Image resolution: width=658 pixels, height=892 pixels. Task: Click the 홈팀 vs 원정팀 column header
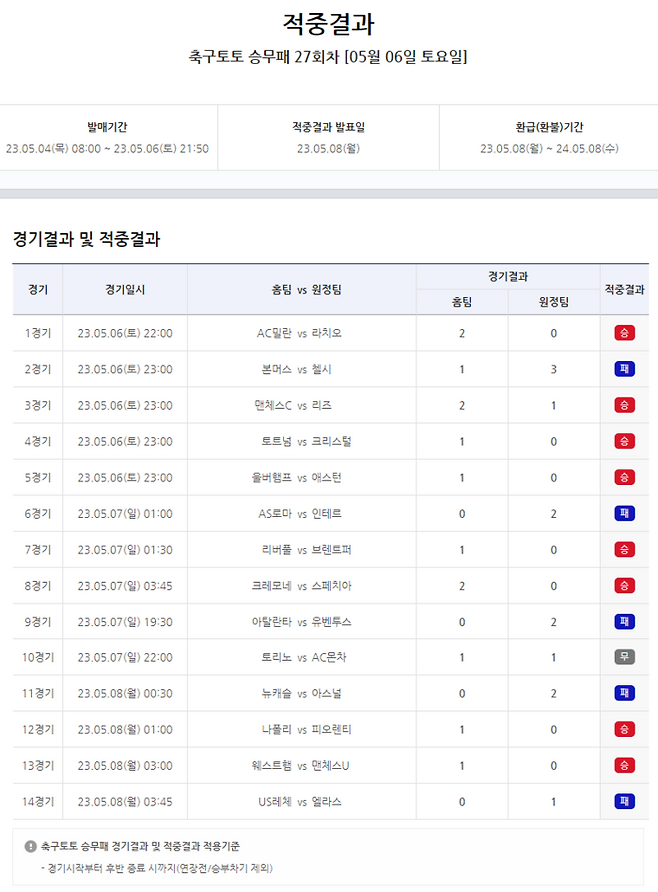(306, 290)
